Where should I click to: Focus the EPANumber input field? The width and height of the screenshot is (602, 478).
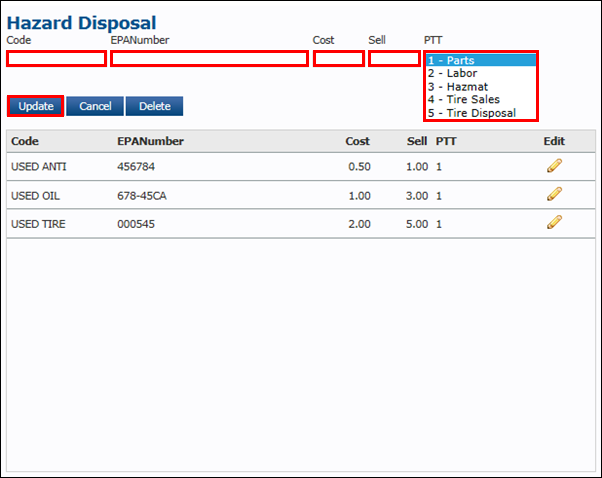210,59
